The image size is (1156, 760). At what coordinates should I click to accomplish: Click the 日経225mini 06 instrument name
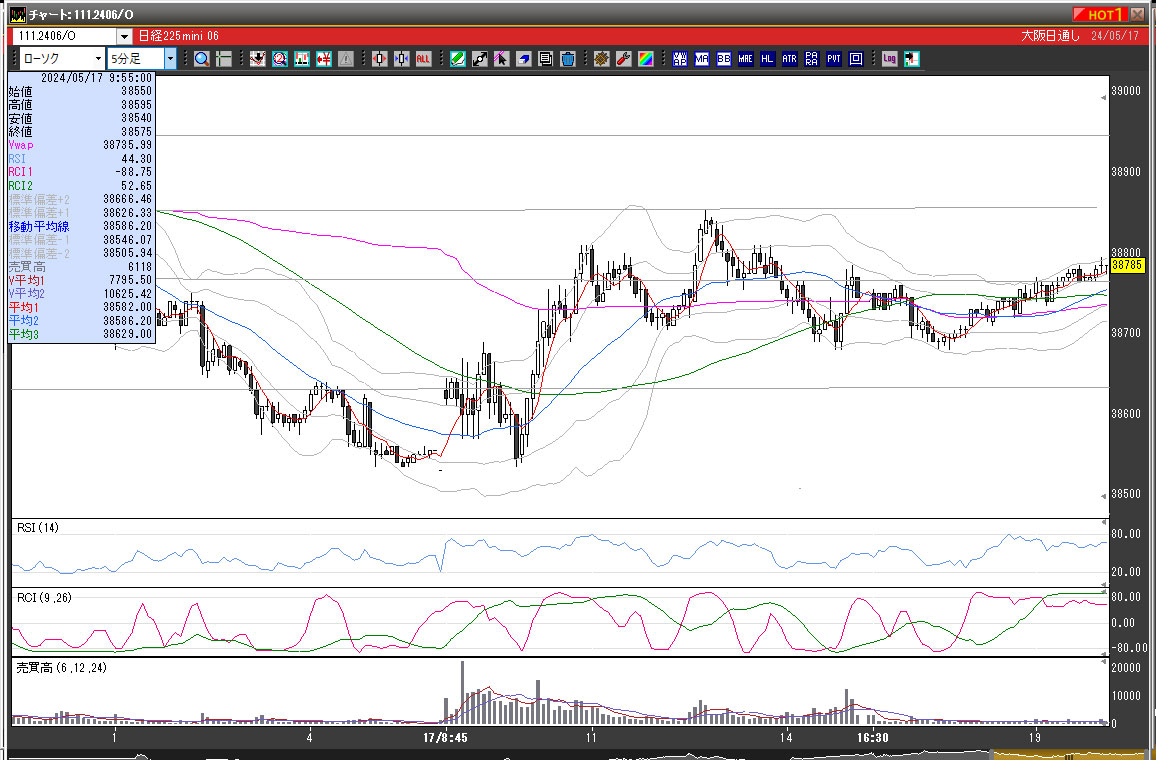(x=178, y=36)
